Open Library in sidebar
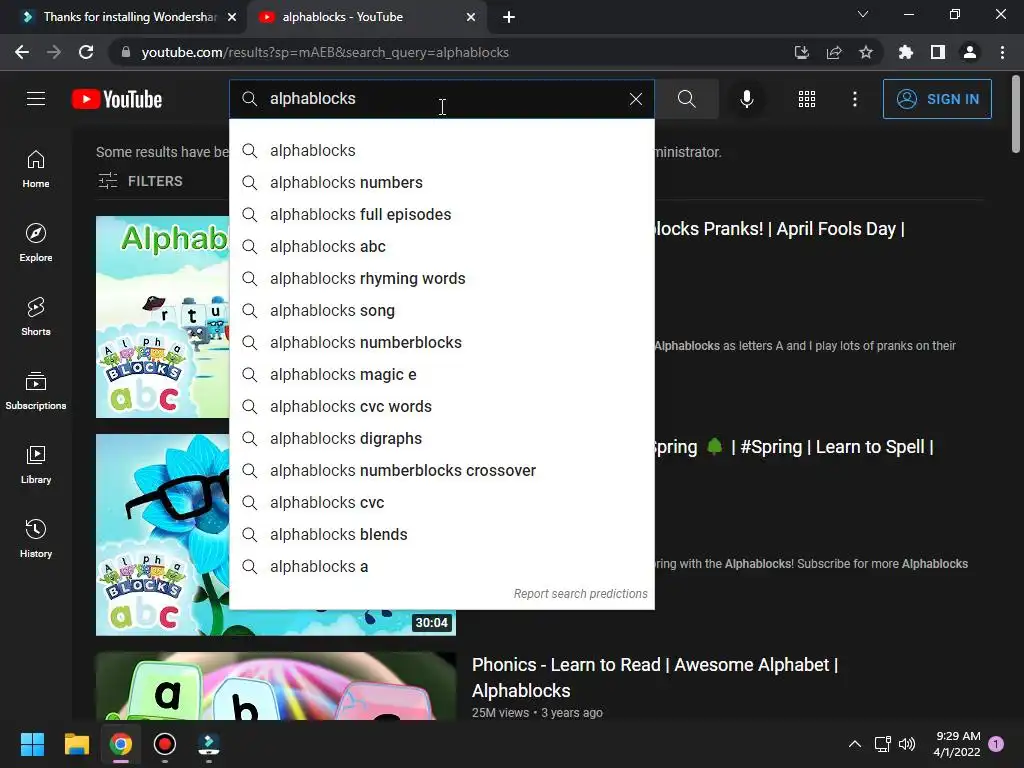This screenshot has width=1024, height=768. [36, 464]
